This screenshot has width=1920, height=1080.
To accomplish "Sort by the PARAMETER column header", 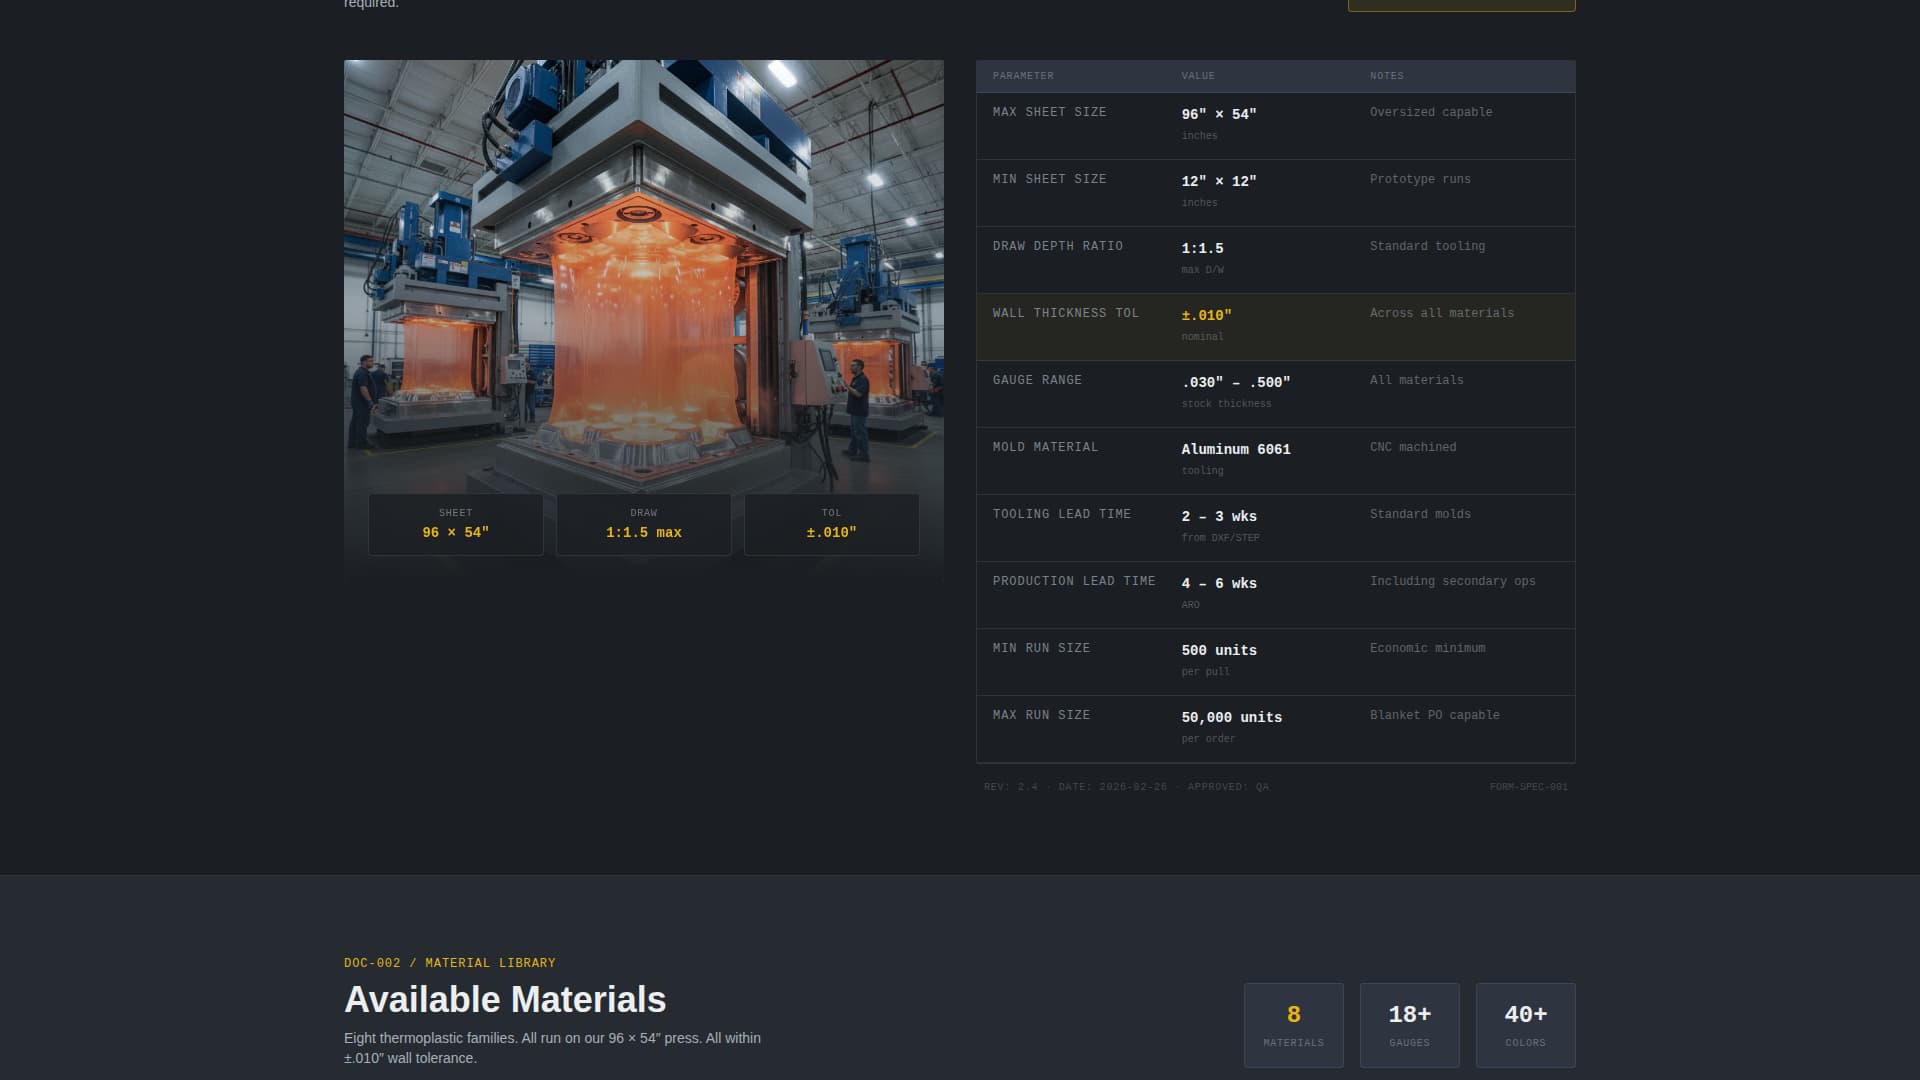I will point(1022,76).
